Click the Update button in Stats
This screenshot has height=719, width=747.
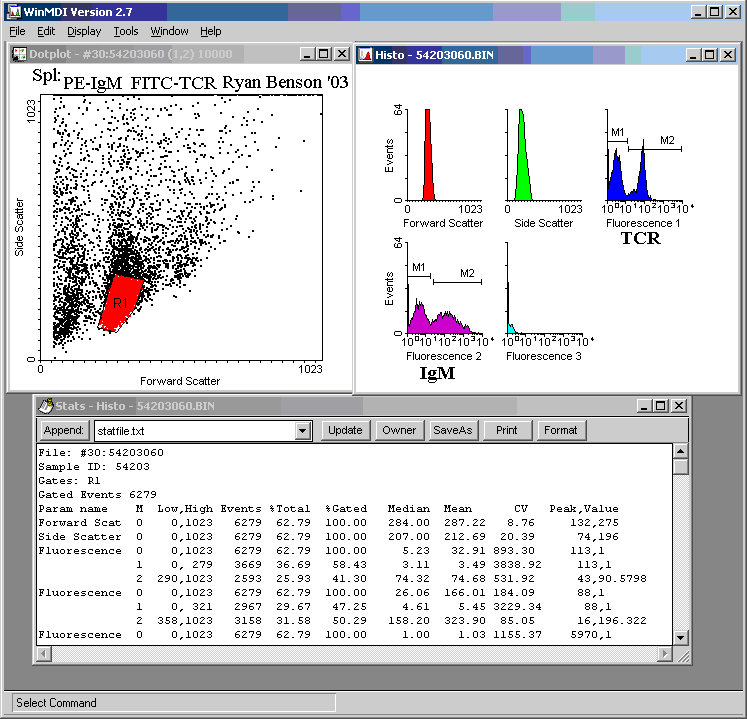[x=345, y=430]
